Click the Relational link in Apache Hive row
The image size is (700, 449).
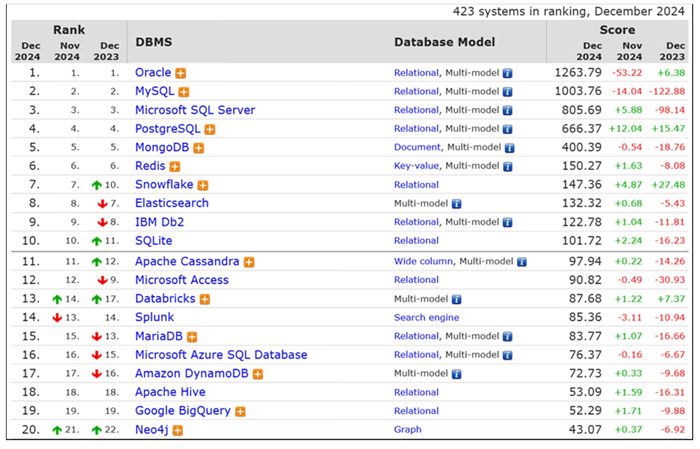point(416,392)
